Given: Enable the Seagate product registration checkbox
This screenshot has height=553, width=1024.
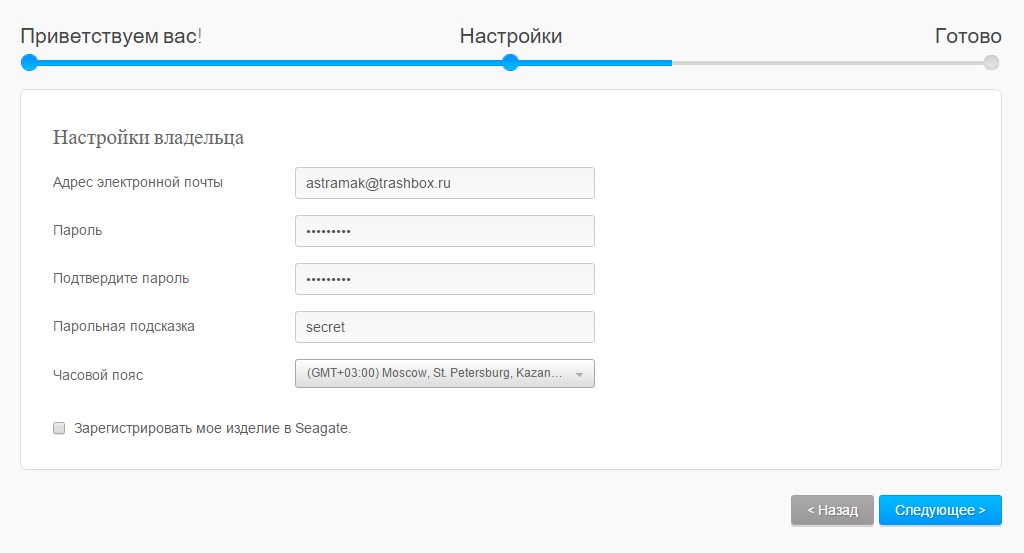Looking at the screenshot, I should pos(59,428).
